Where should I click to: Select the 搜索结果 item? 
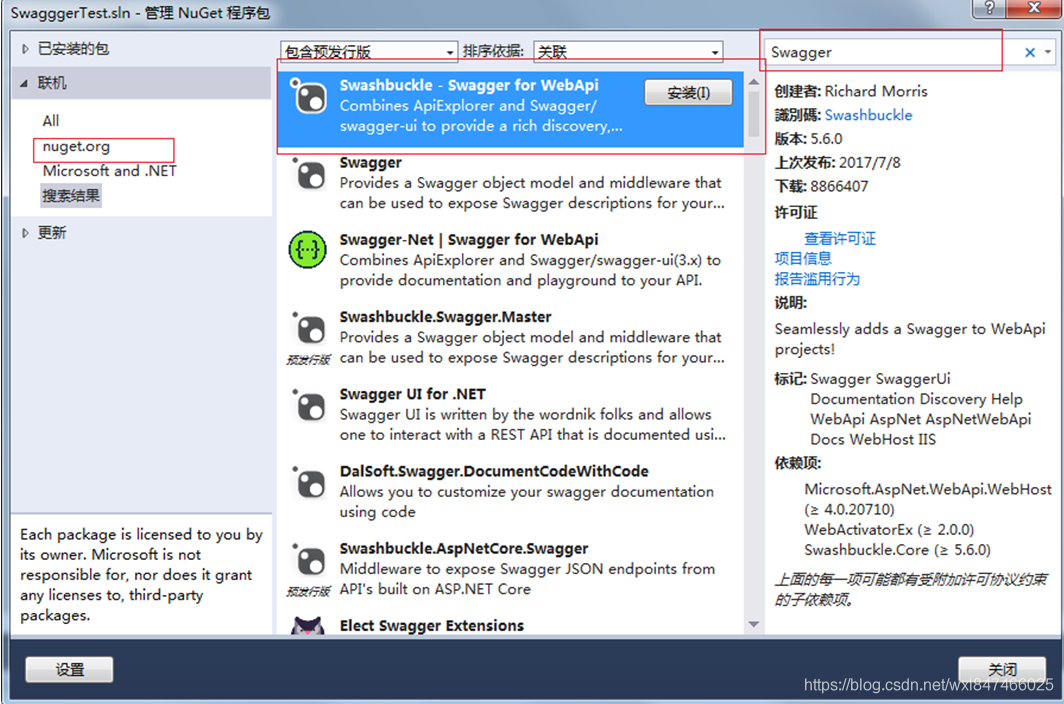tap(71, 196)
